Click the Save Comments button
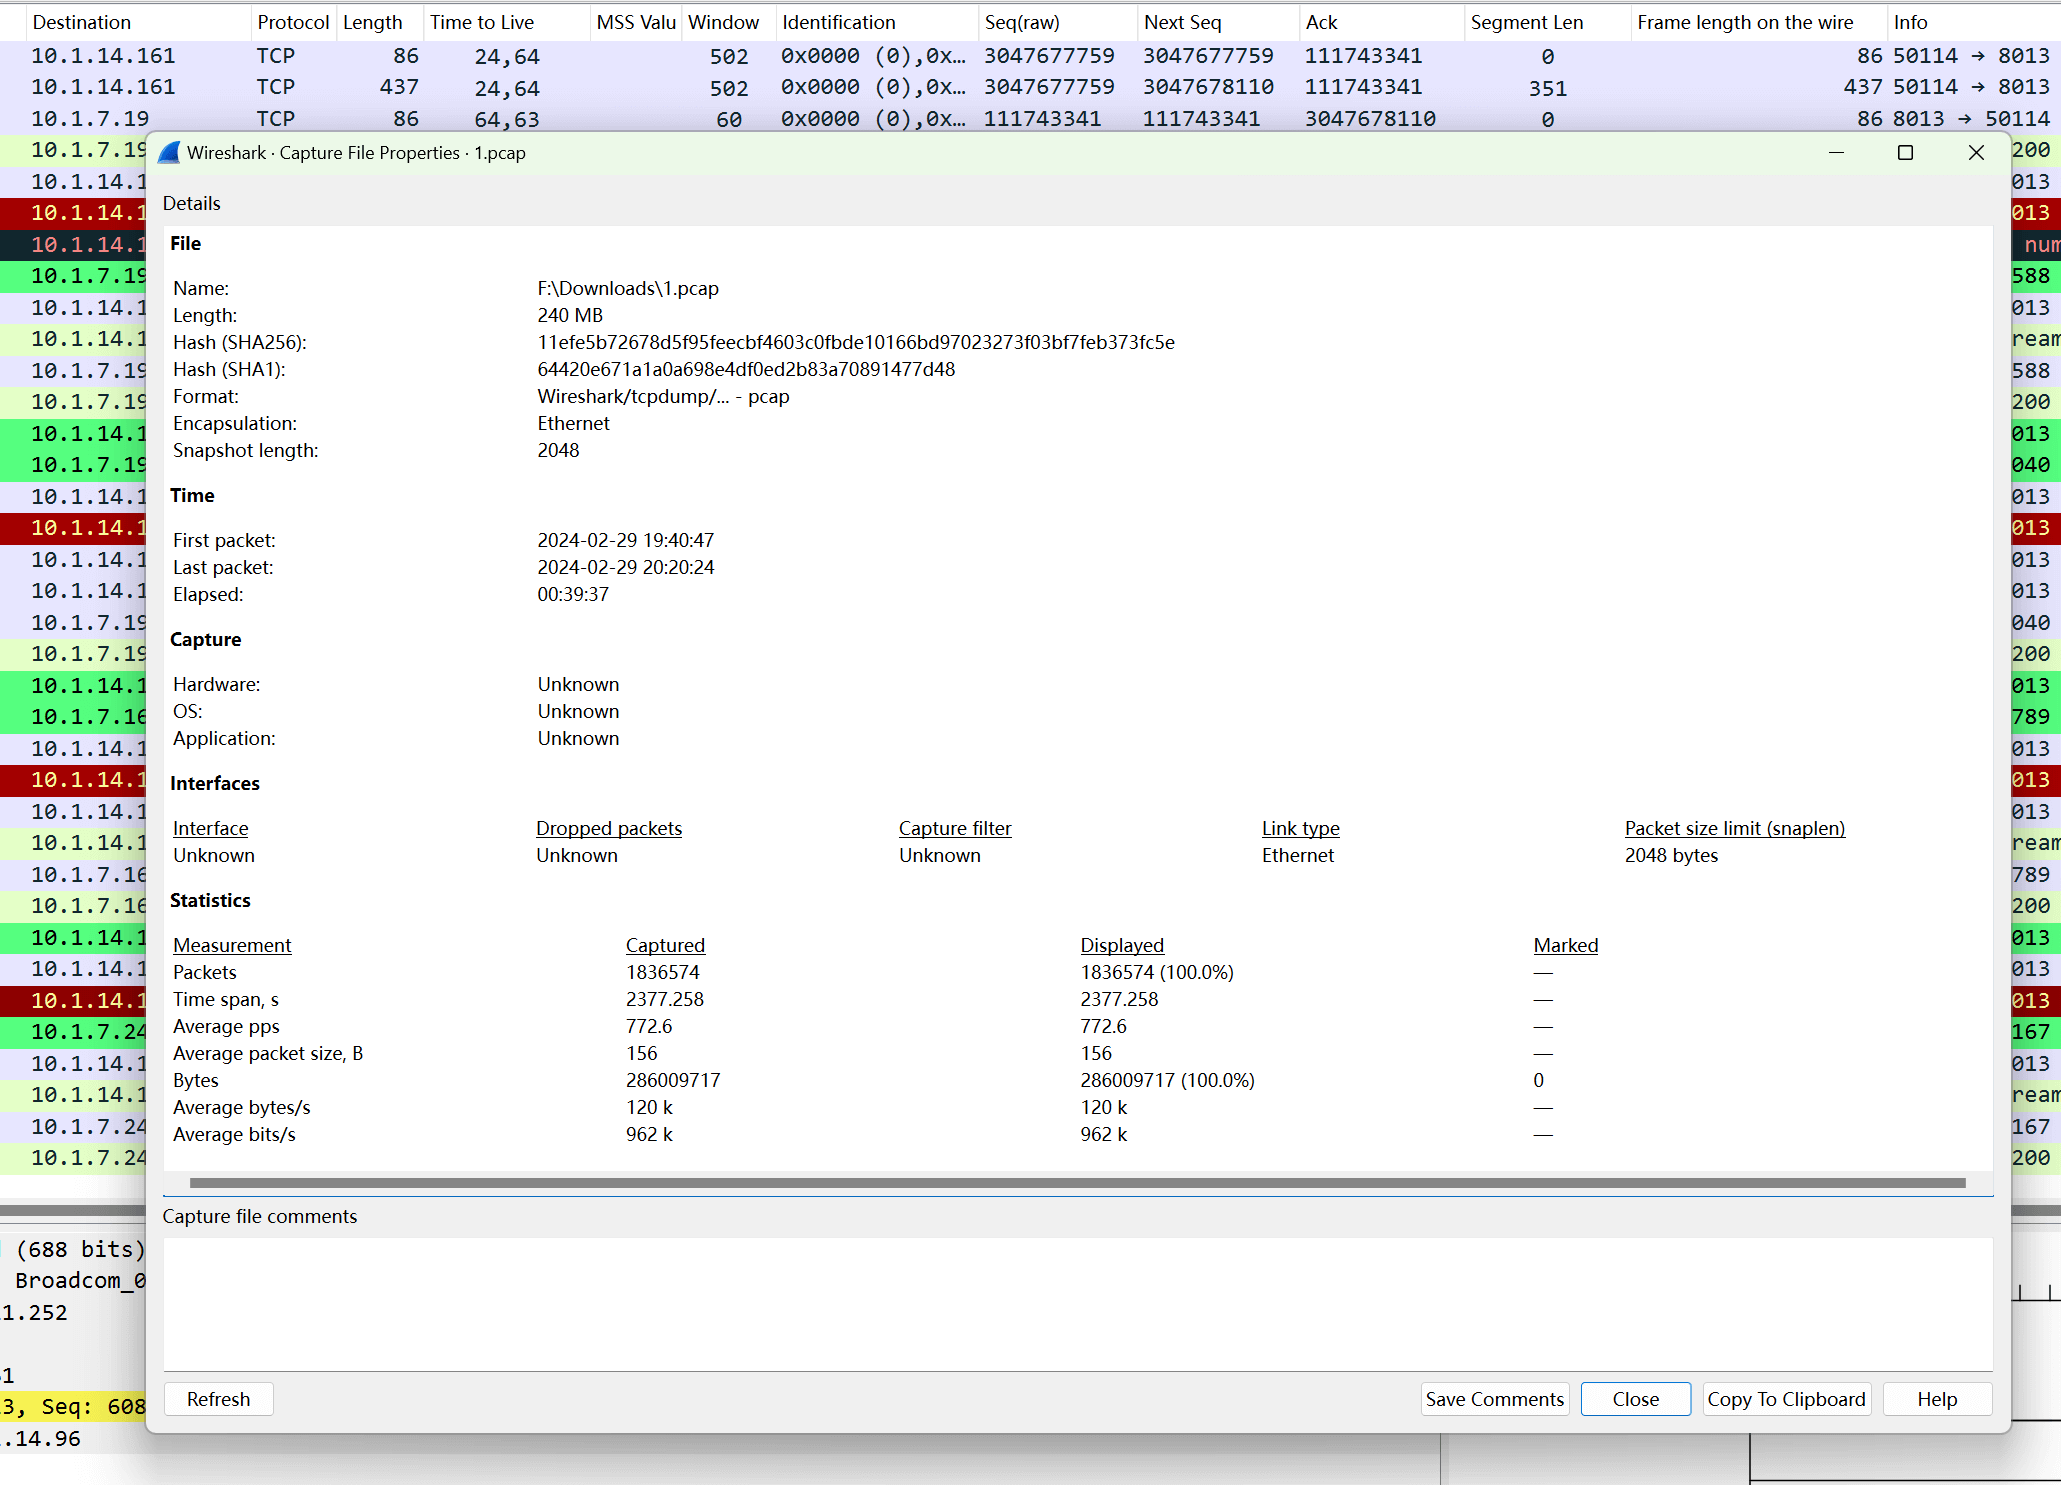The image size is (2061, 1485). (x=1494, y=1399)
